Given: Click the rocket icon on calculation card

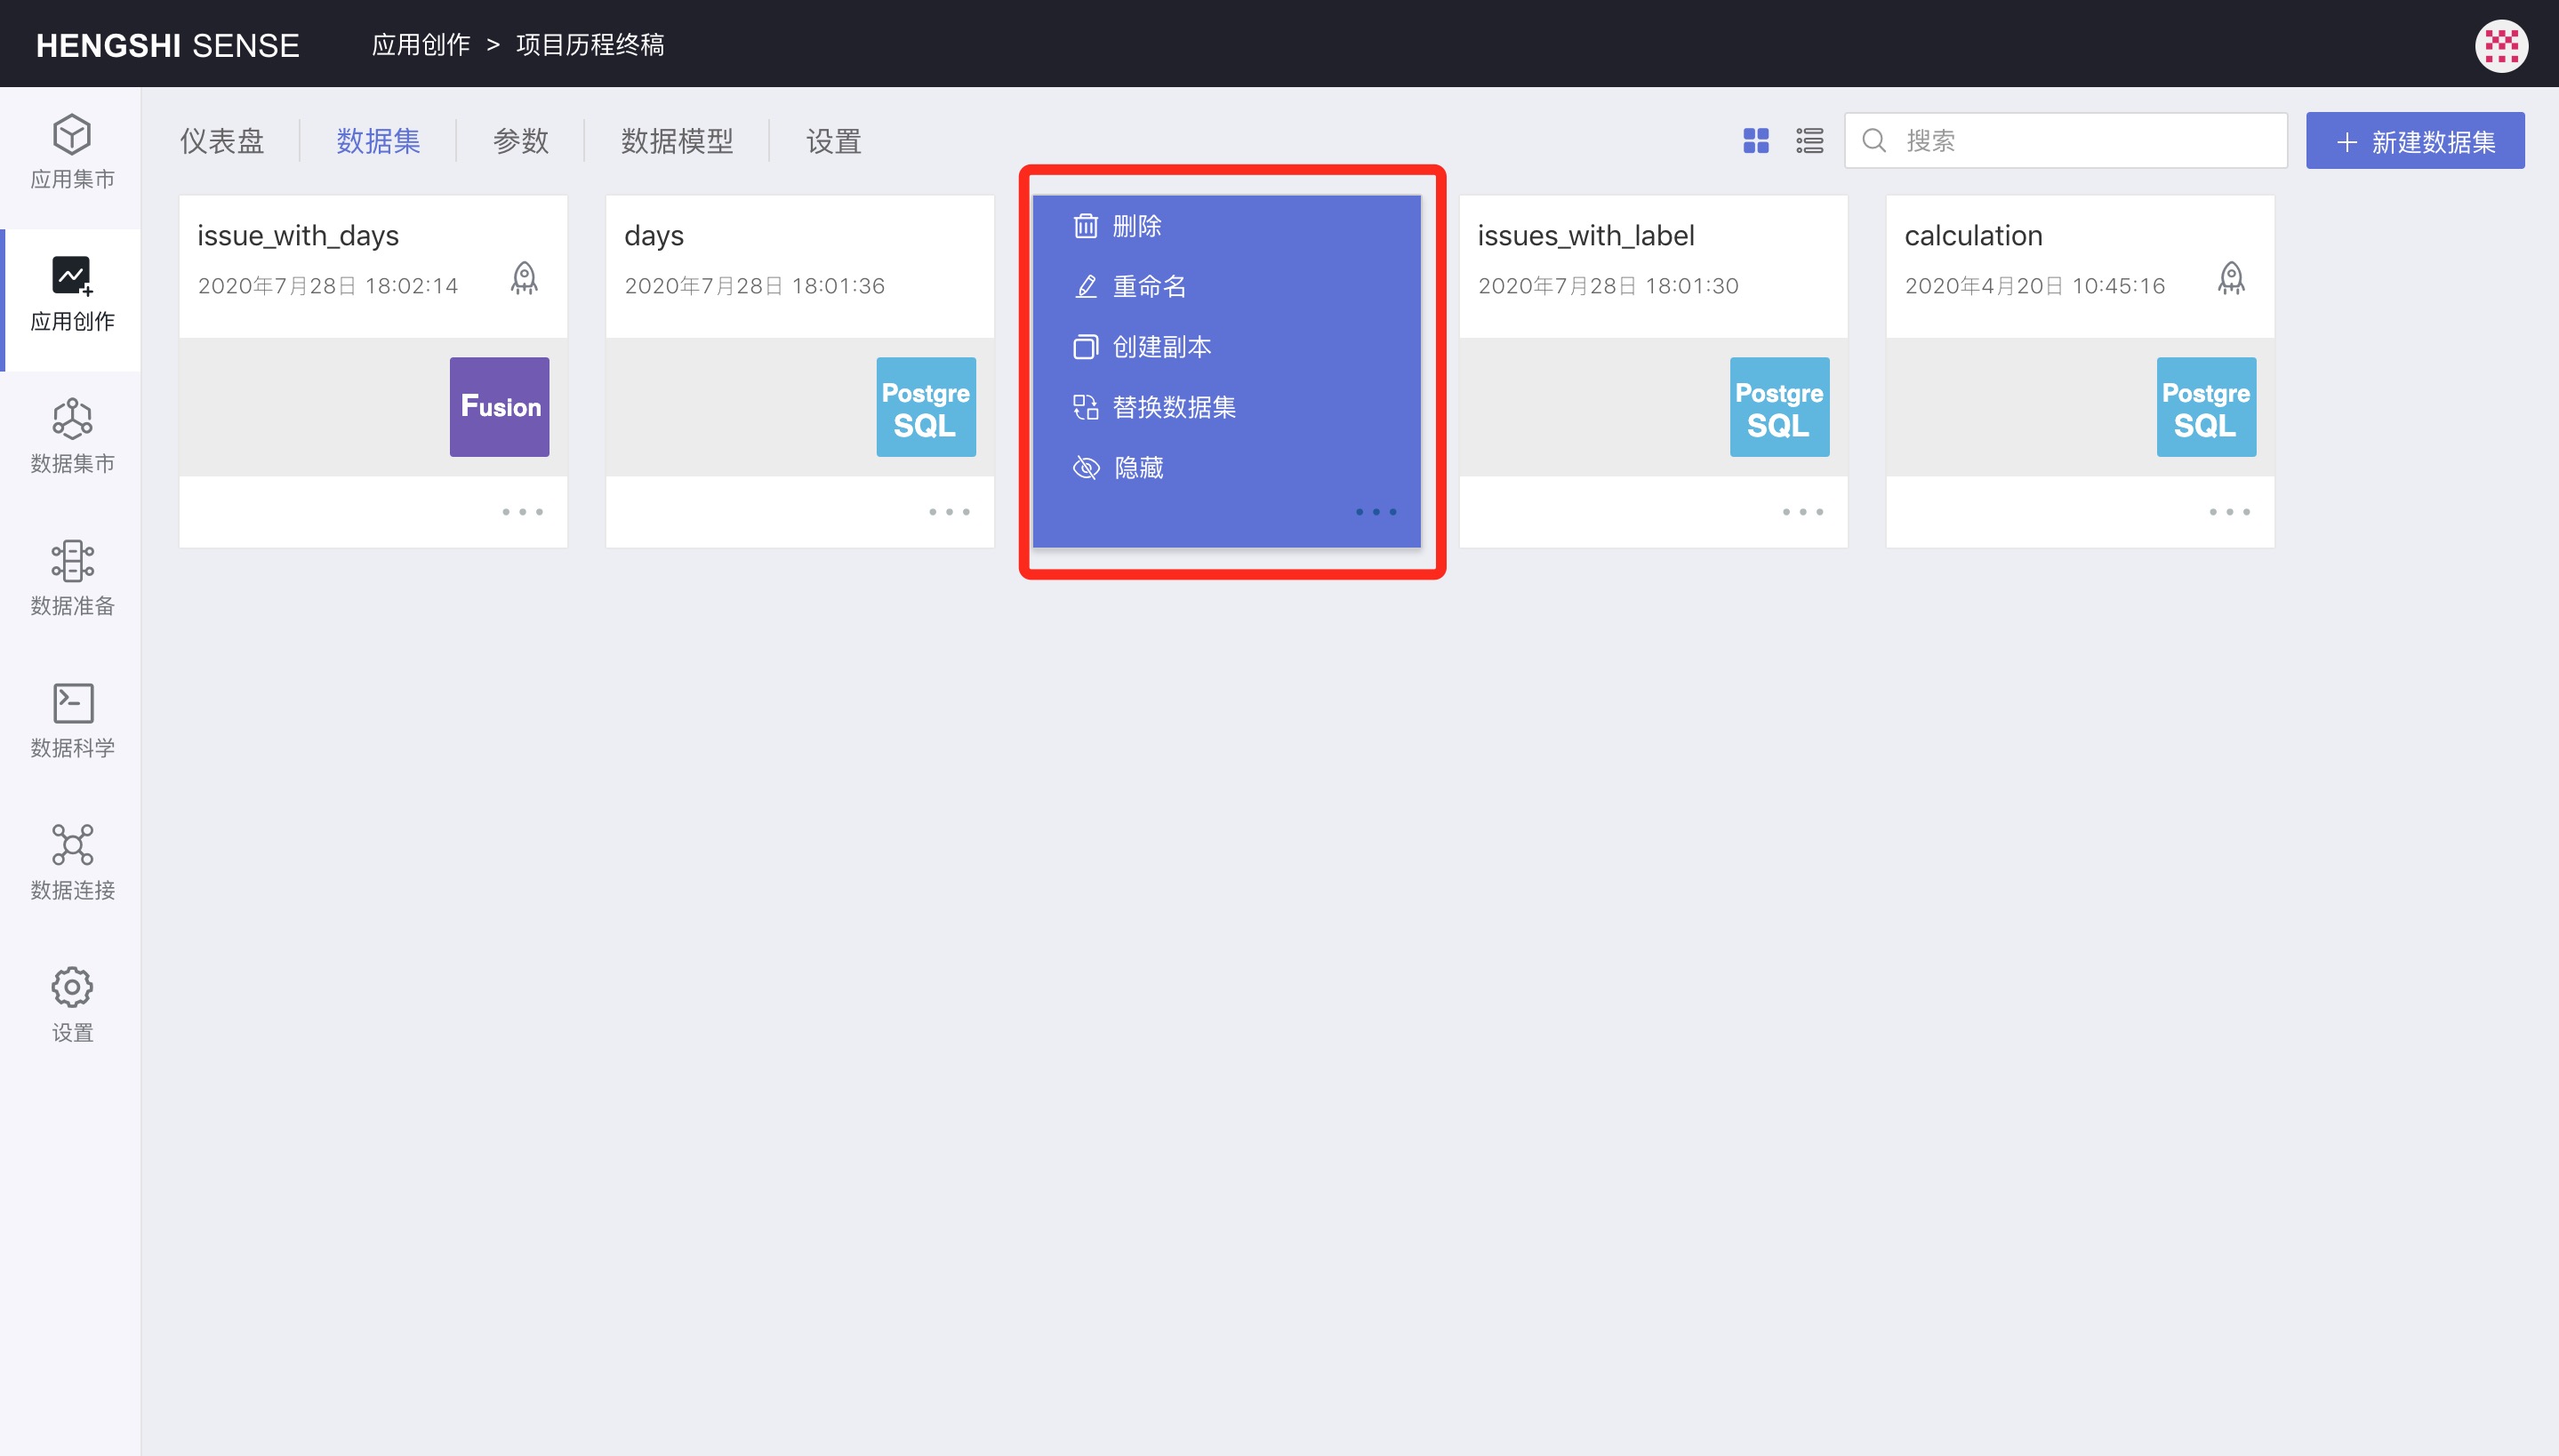Looking at the screenshot, I should 2231,278.
